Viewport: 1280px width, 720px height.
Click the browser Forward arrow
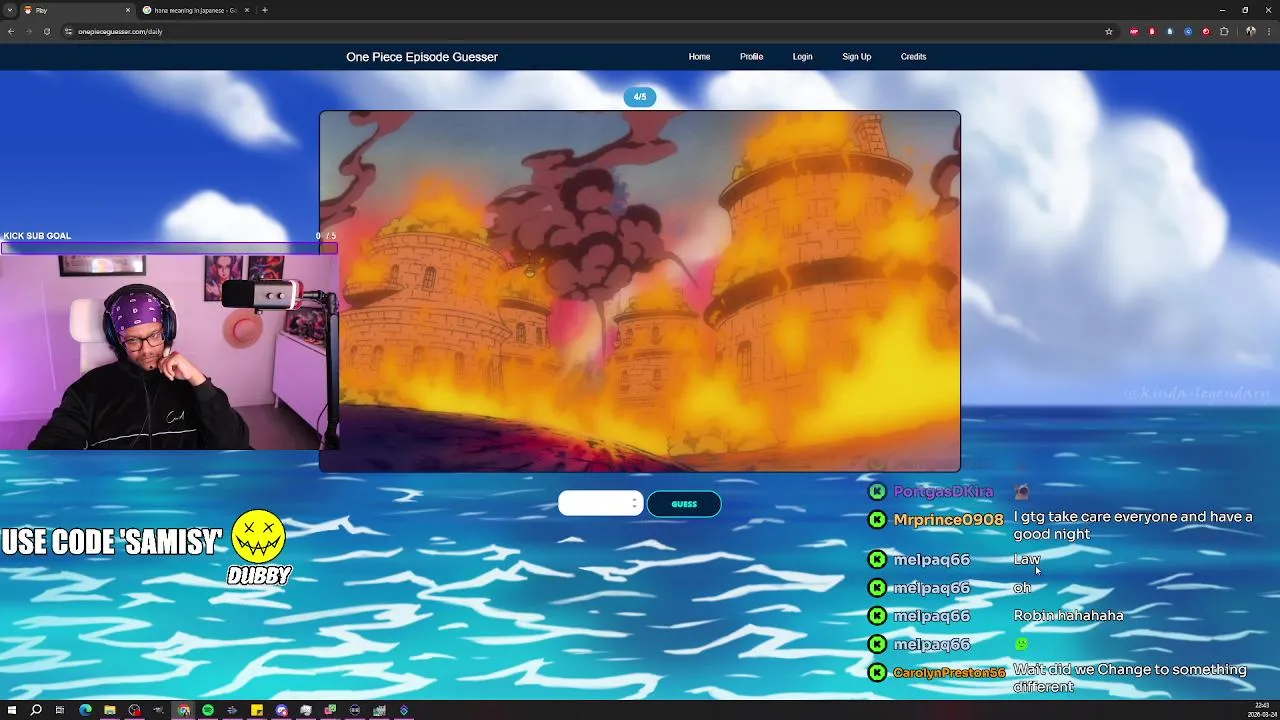tap(28, 31)
